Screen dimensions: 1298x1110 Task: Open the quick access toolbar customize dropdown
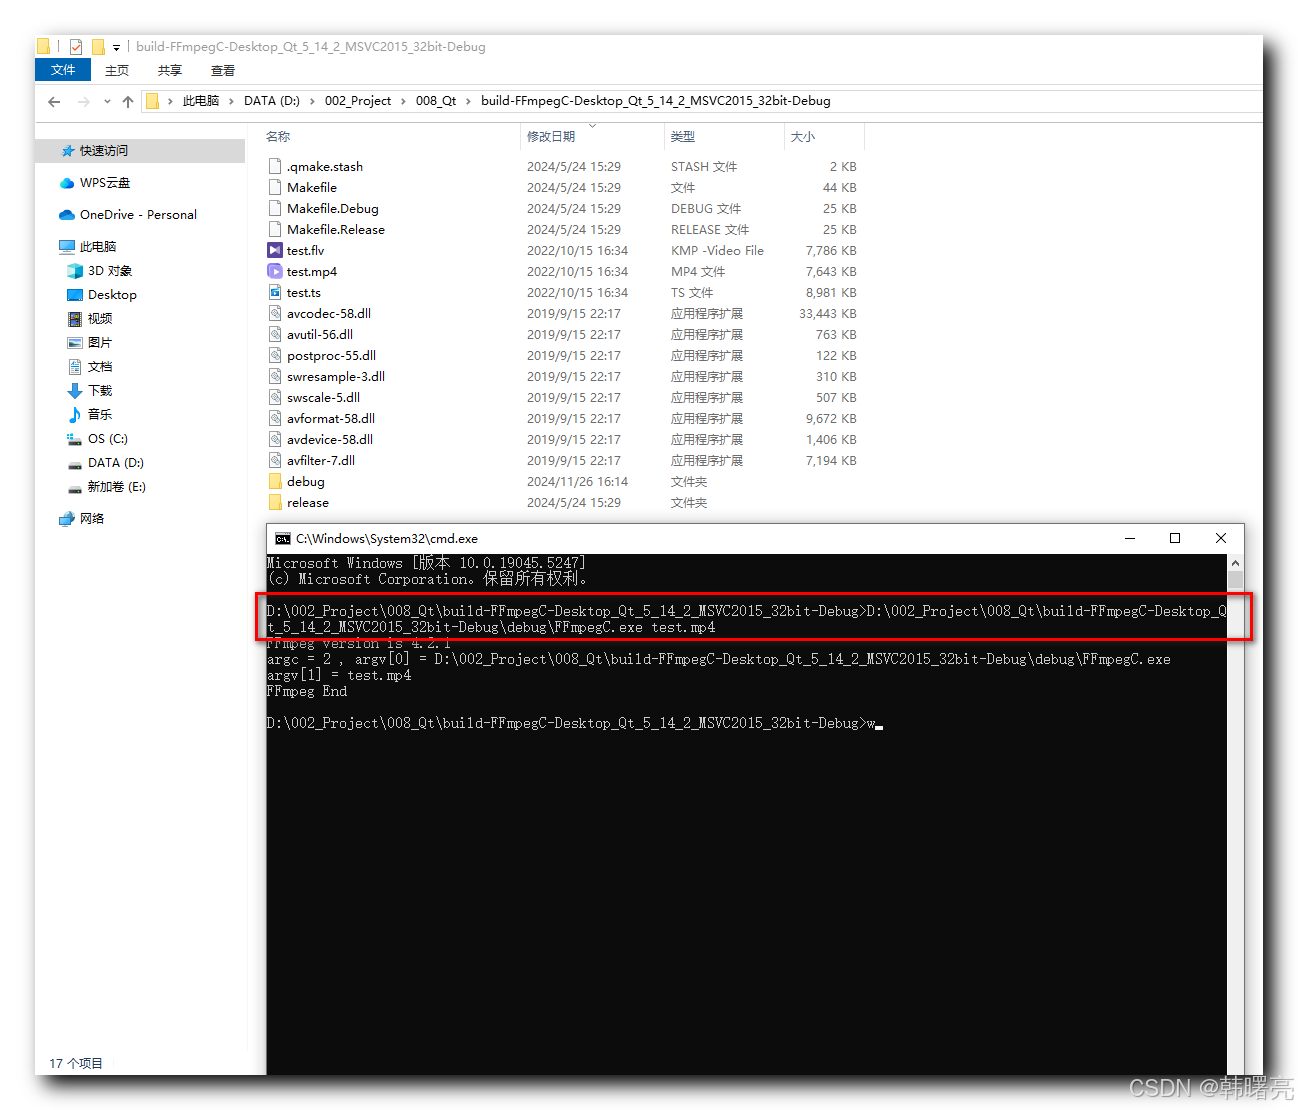point(117,47)
